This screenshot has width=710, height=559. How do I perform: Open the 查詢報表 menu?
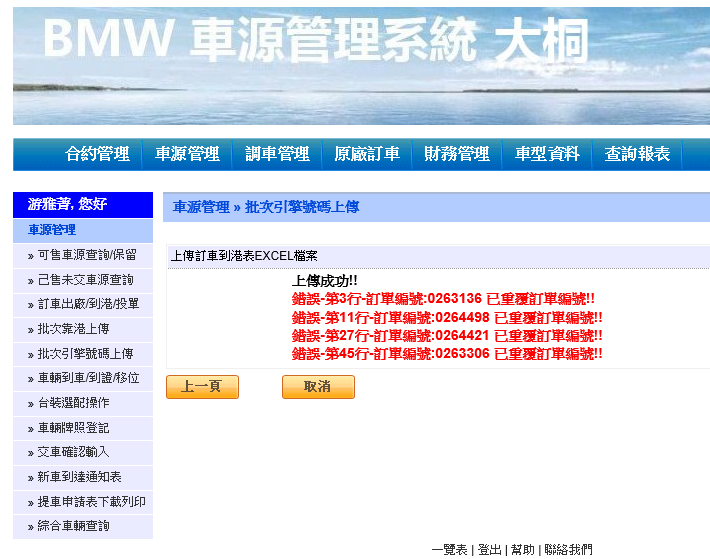(637, 154)
